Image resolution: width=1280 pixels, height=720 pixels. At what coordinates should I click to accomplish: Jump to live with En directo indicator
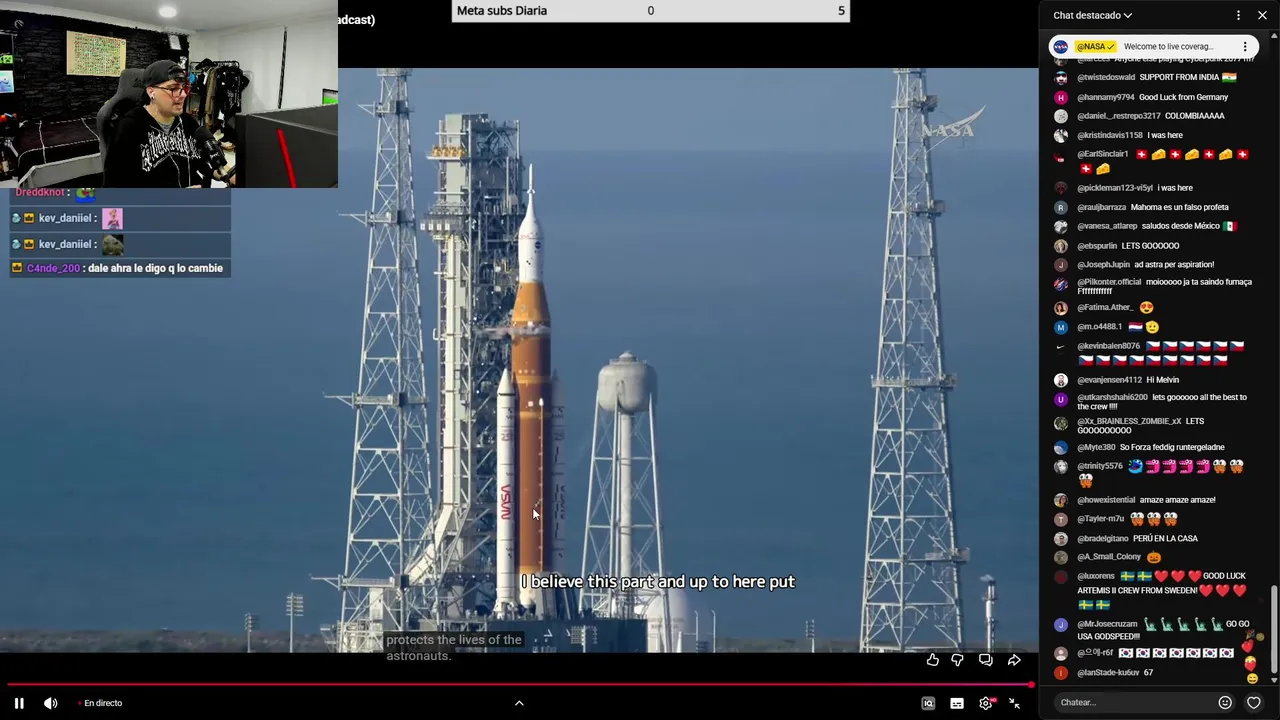(x=100, y=703)
